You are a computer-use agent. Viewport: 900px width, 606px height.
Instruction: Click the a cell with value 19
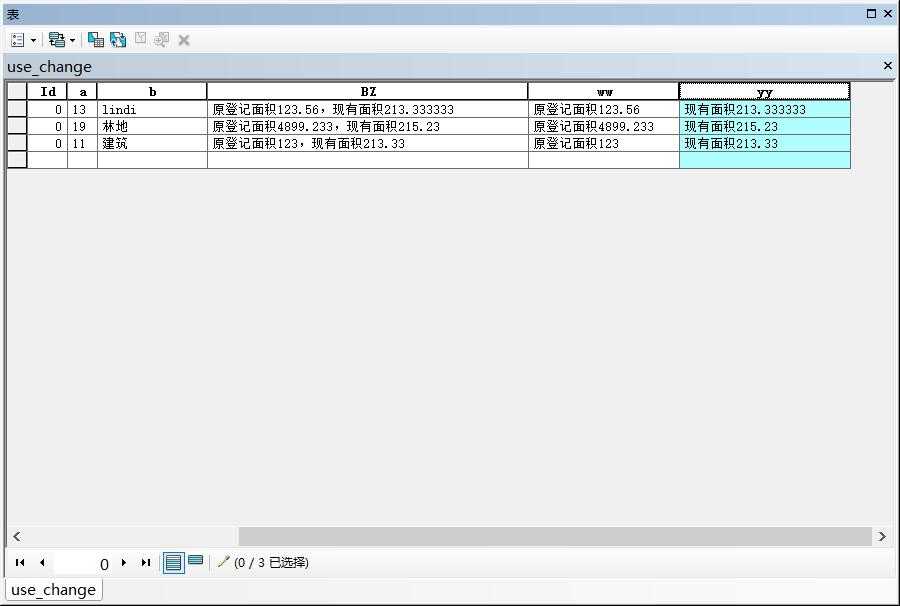point(83,126)
